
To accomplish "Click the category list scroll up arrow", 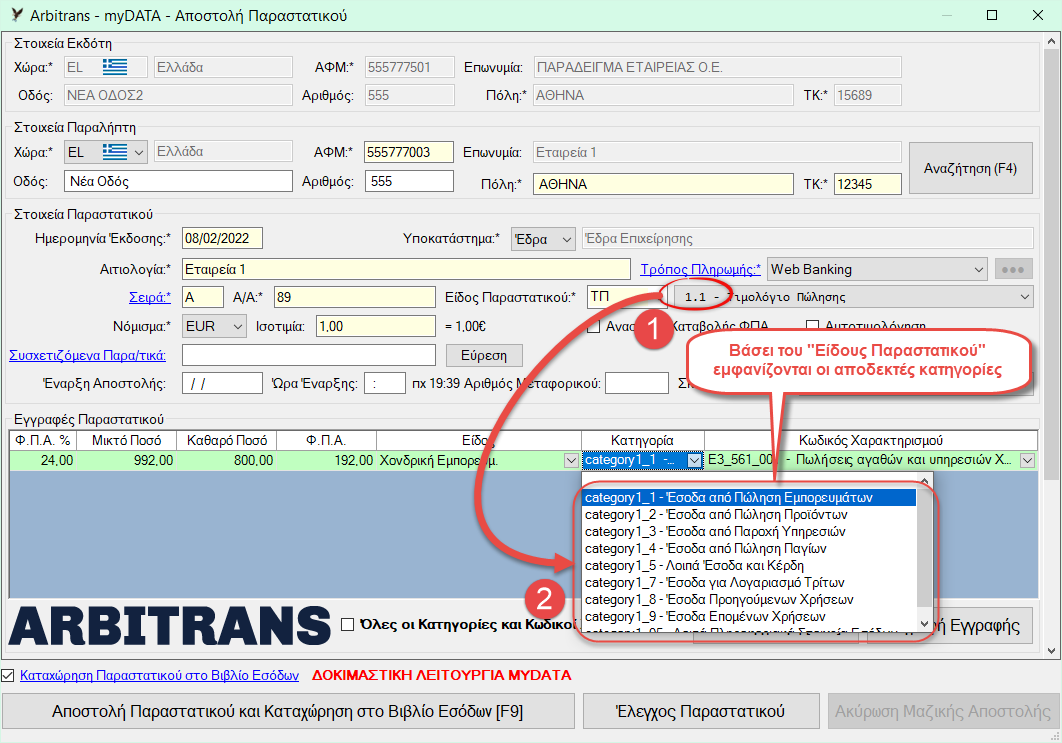I will [925, 481].
